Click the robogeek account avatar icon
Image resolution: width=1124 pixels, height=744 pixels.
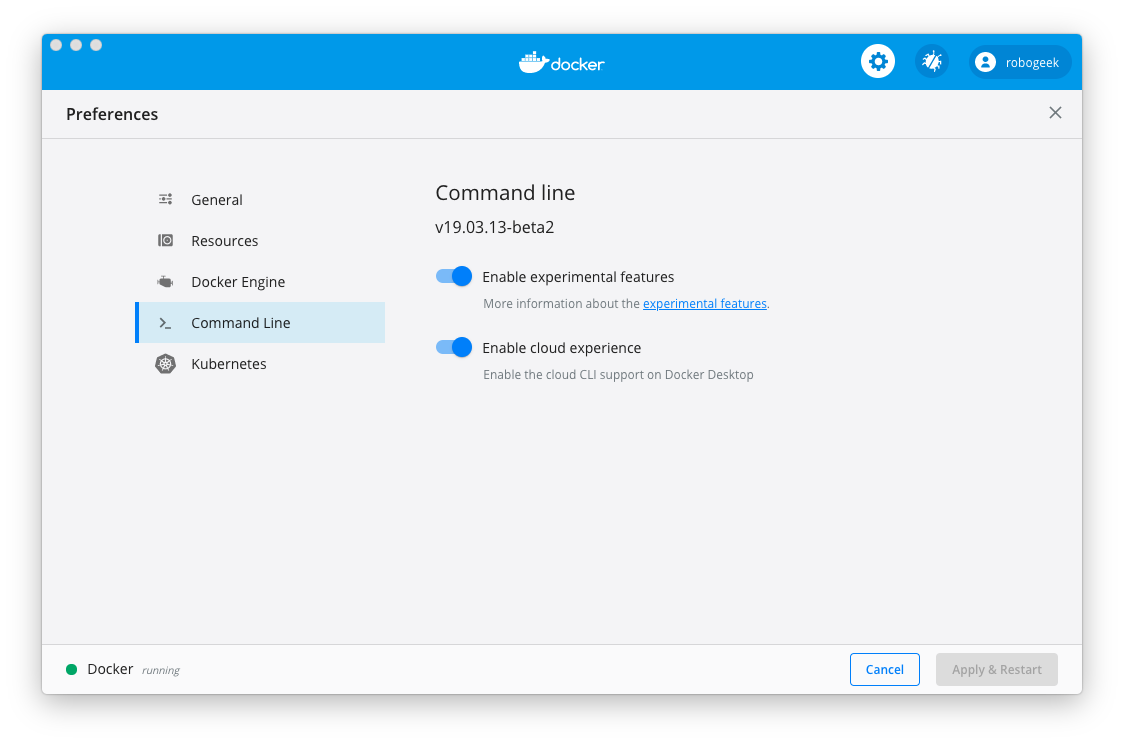coord(986,62)
